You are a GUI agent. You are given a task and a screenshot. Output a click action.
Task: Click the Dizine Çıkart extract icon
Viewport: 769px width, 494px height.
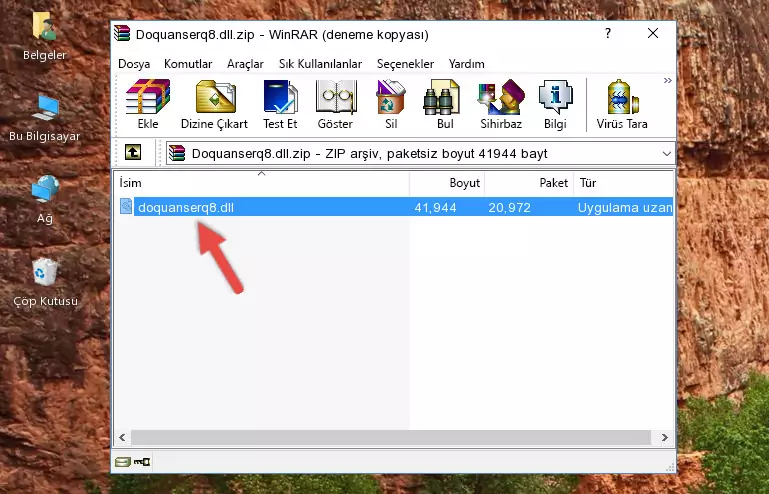coord(215,97)
